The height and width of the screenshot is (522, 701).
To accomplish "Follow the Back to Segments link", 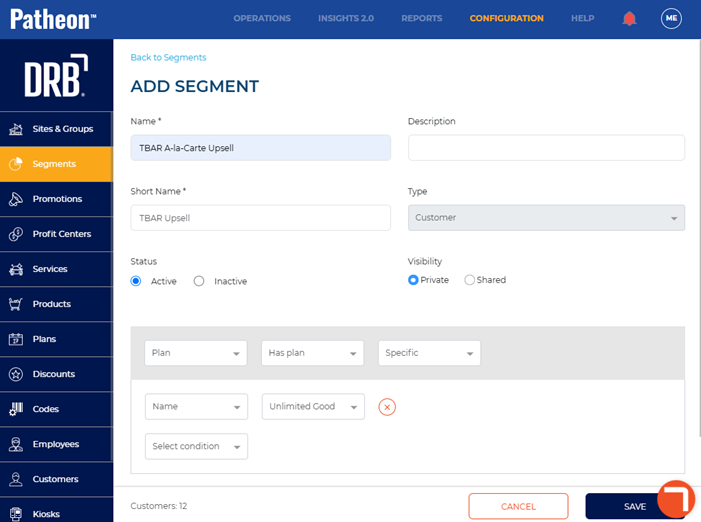I will tap(168, 57).
